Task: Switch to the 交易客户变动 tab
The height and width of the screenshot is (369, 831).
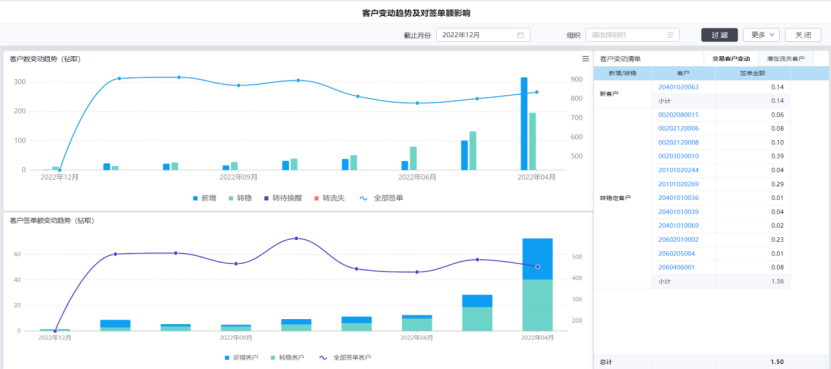Action: [x=731, y=59]
